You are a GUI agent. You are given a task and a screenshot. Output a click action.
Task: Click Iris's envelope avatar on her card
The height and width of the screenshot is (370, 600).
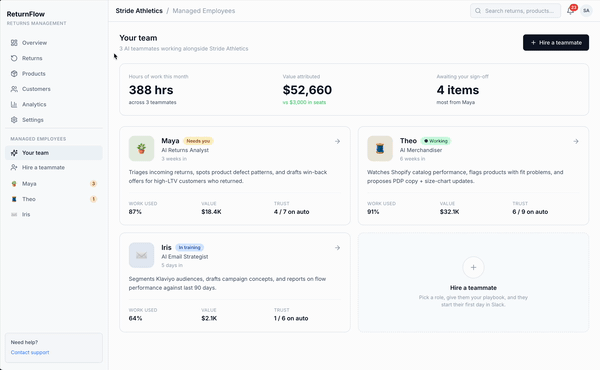142,255
